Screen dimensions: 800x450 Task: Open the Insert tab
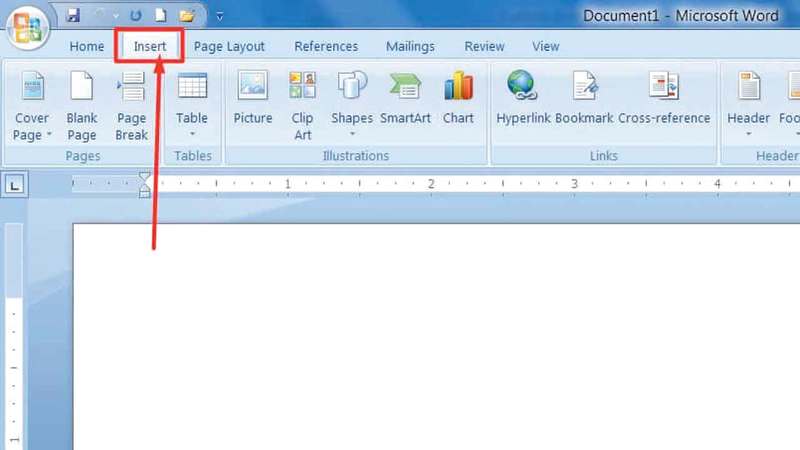(150, 46)
